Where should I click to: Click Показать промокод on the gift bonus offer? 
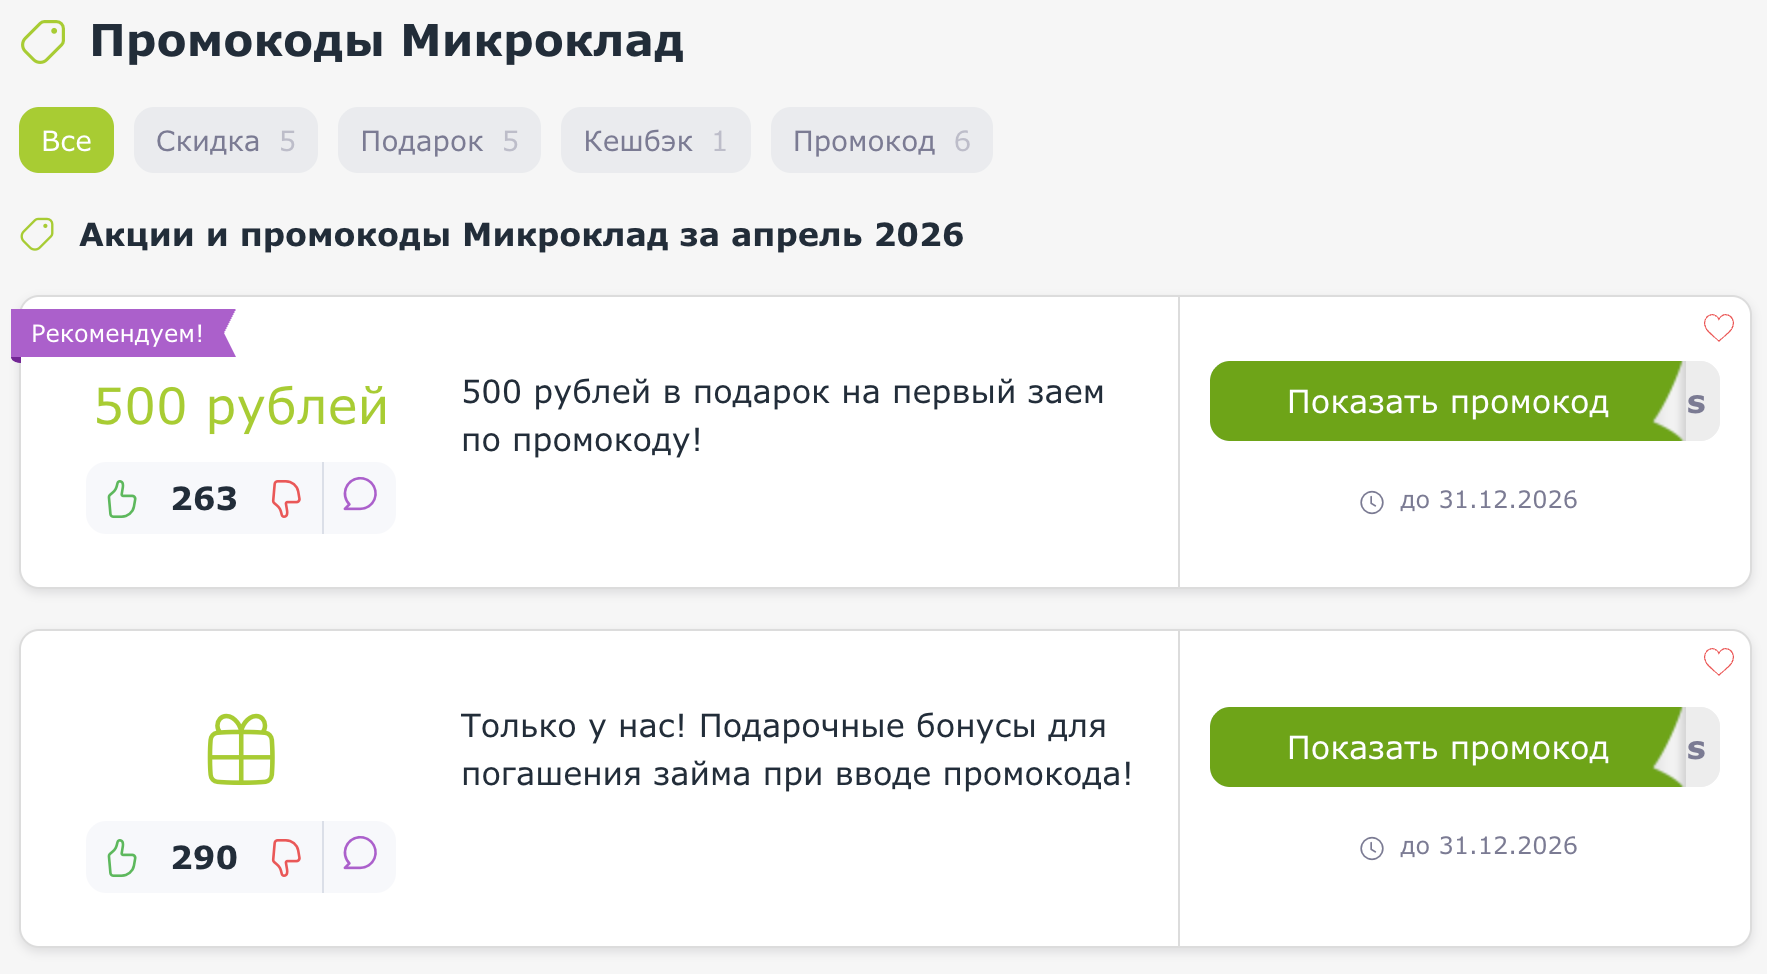pyautogui.click(x=1448, y=747)
